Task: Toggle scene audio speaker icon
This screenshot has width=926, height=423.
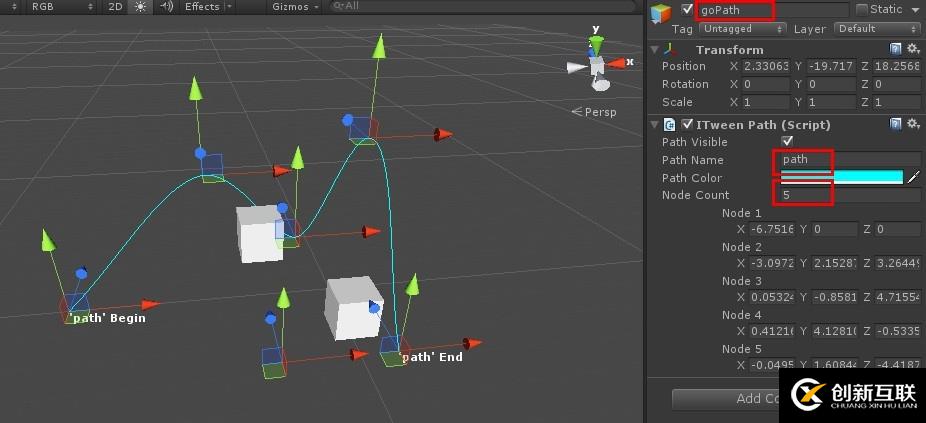Action: coord(166,6)
